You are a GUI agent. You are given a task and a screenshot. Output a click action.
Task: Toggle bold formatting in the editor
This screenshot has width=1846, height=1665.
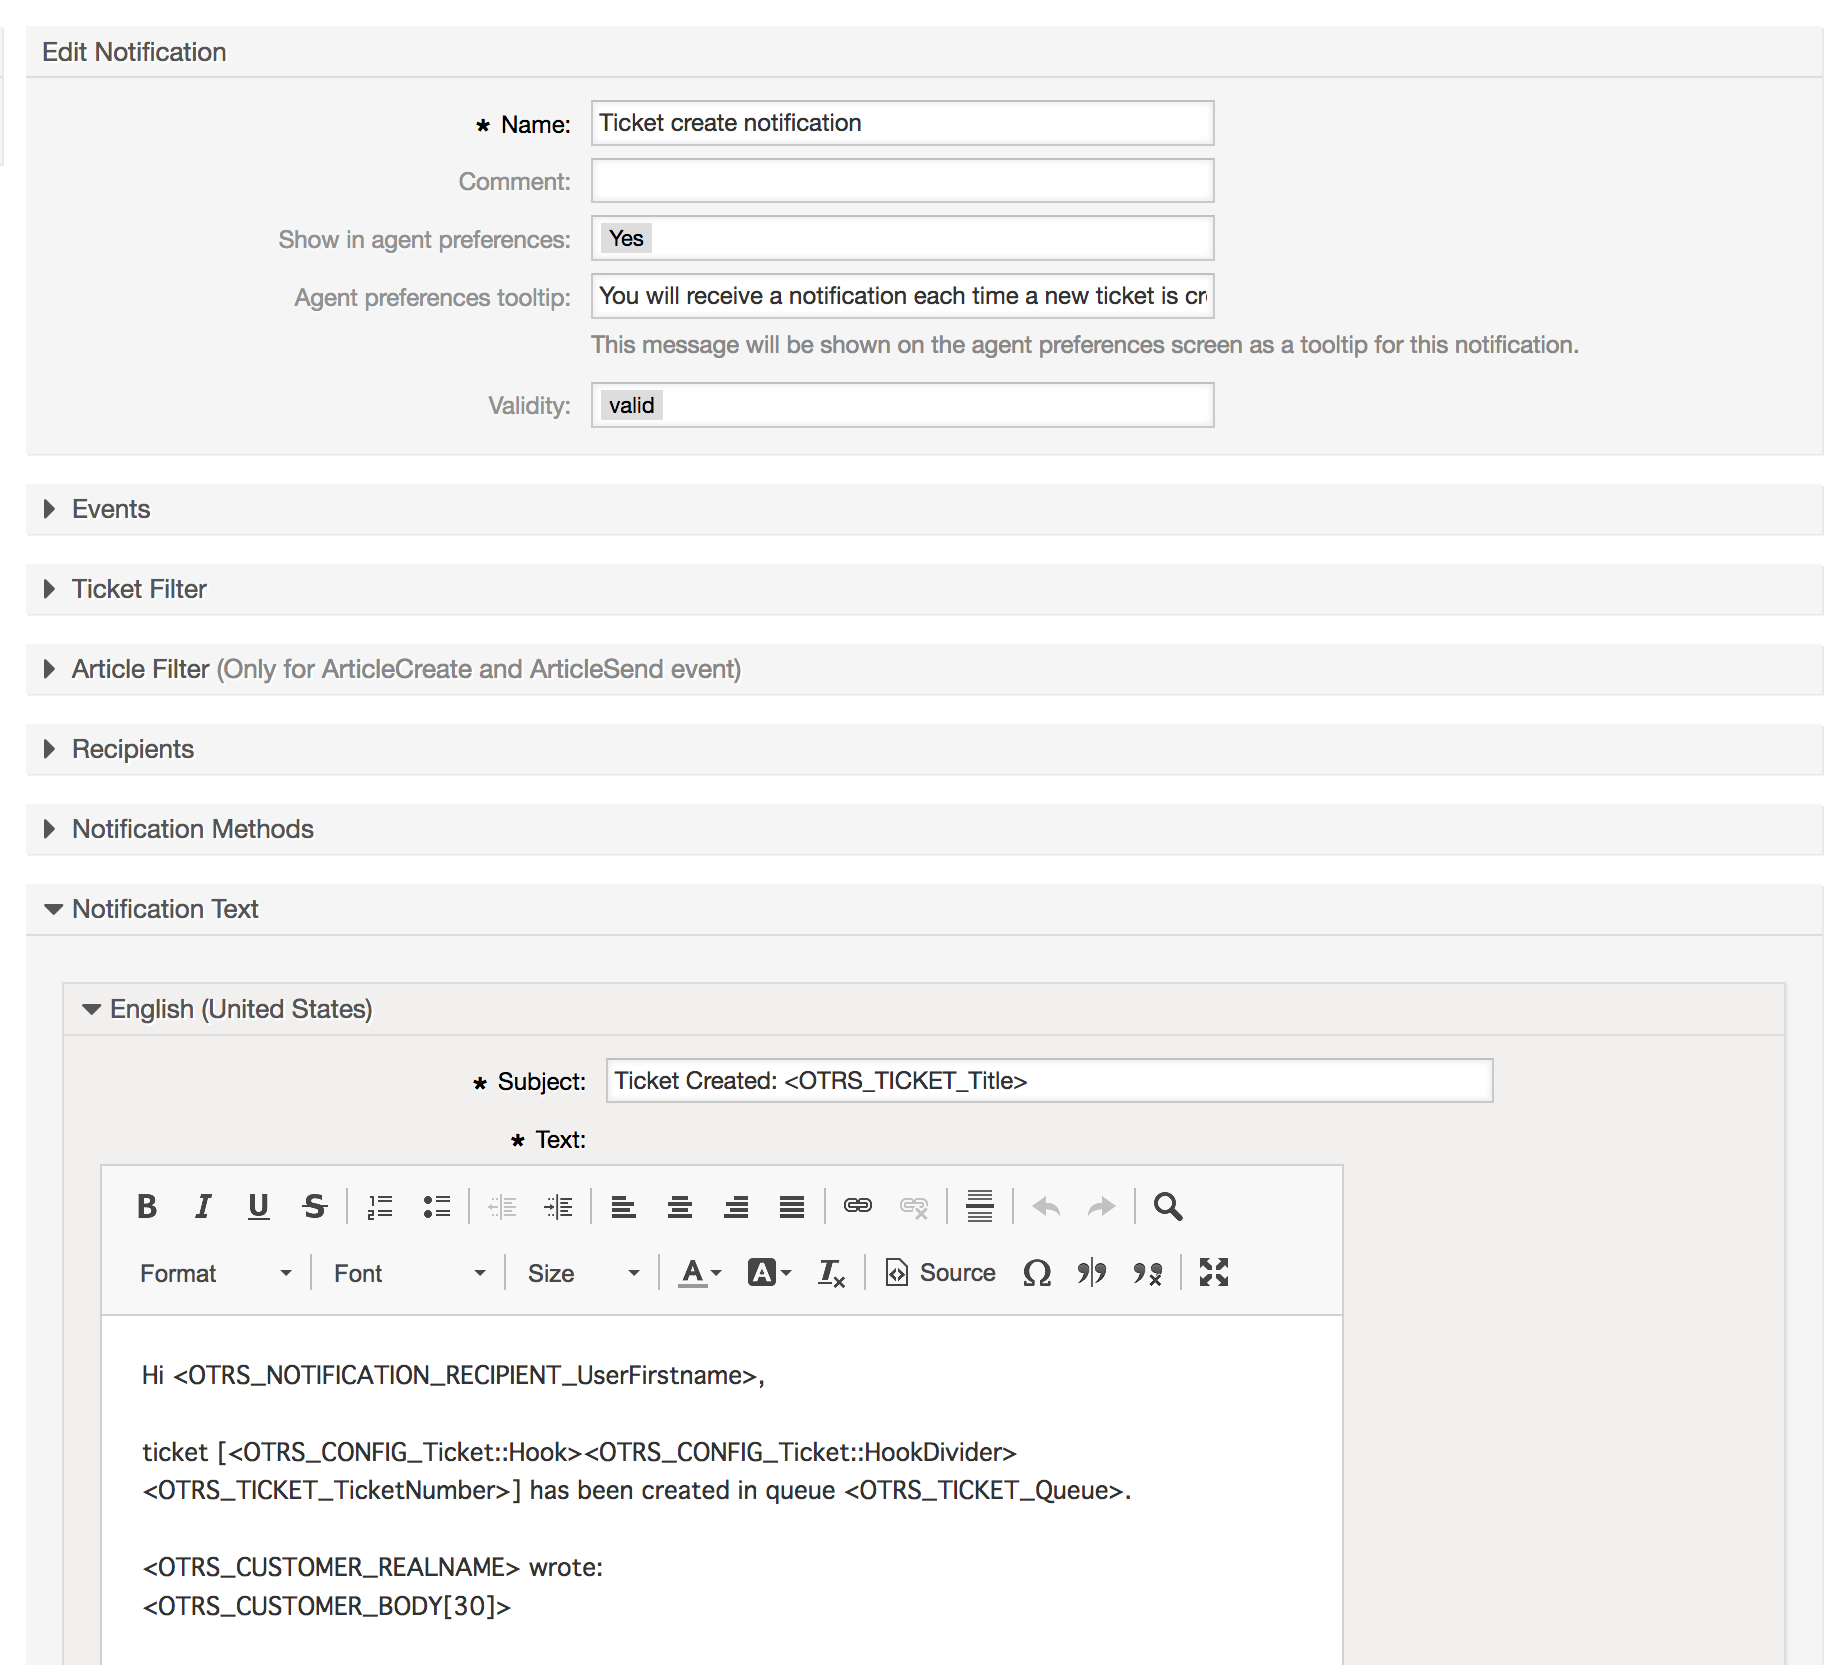coord(146,1206)
